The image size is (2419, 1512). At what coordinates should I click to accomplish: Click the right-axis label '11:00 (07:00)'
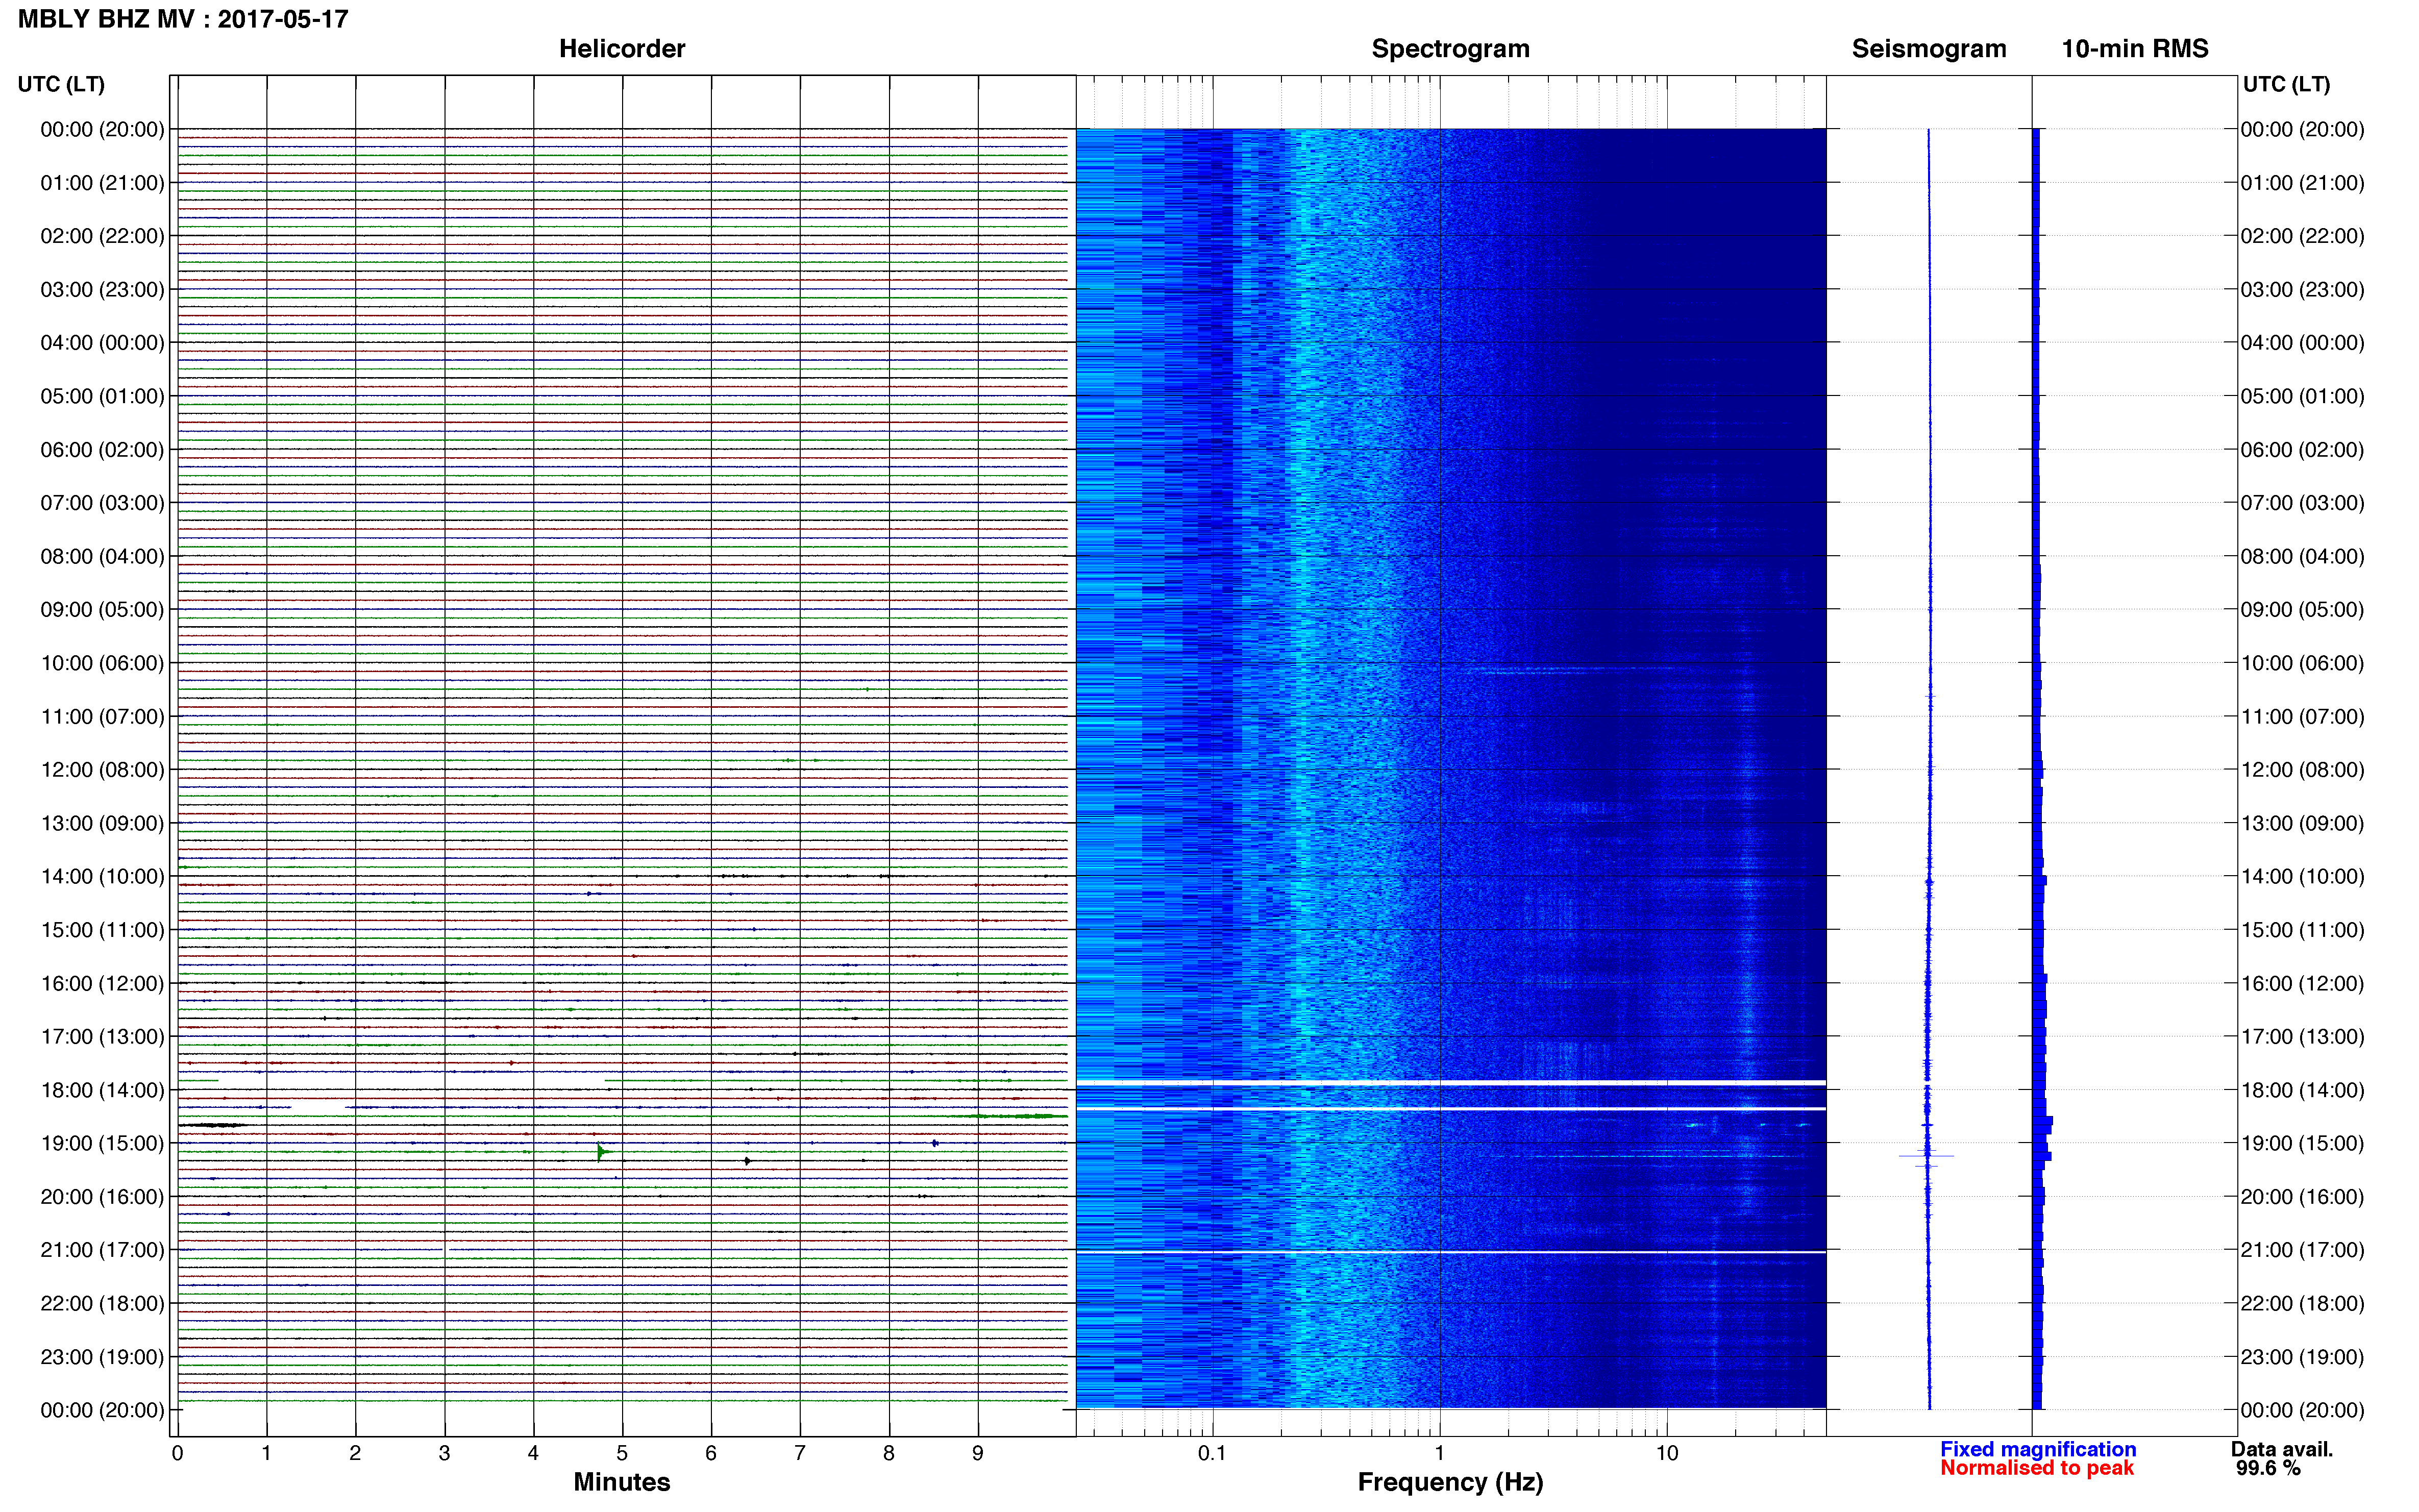point(2302,717)
